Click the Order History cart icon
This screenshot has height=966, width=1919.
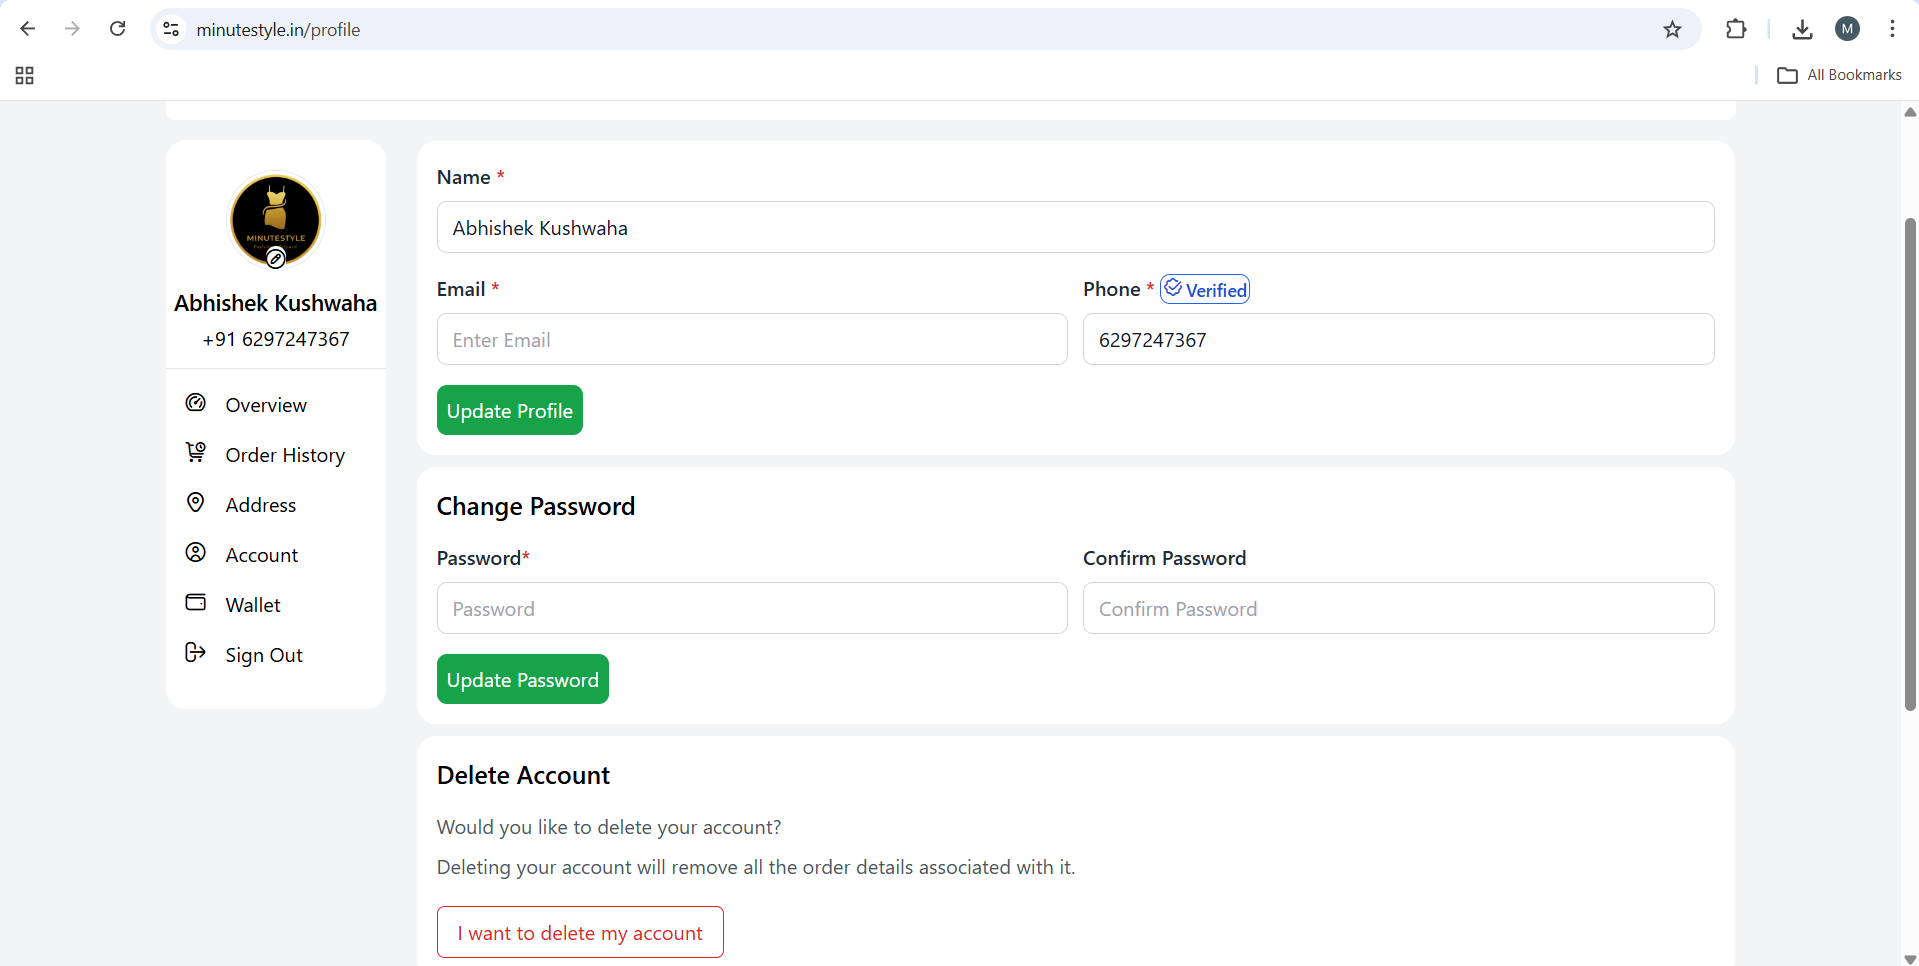point(196,453)
